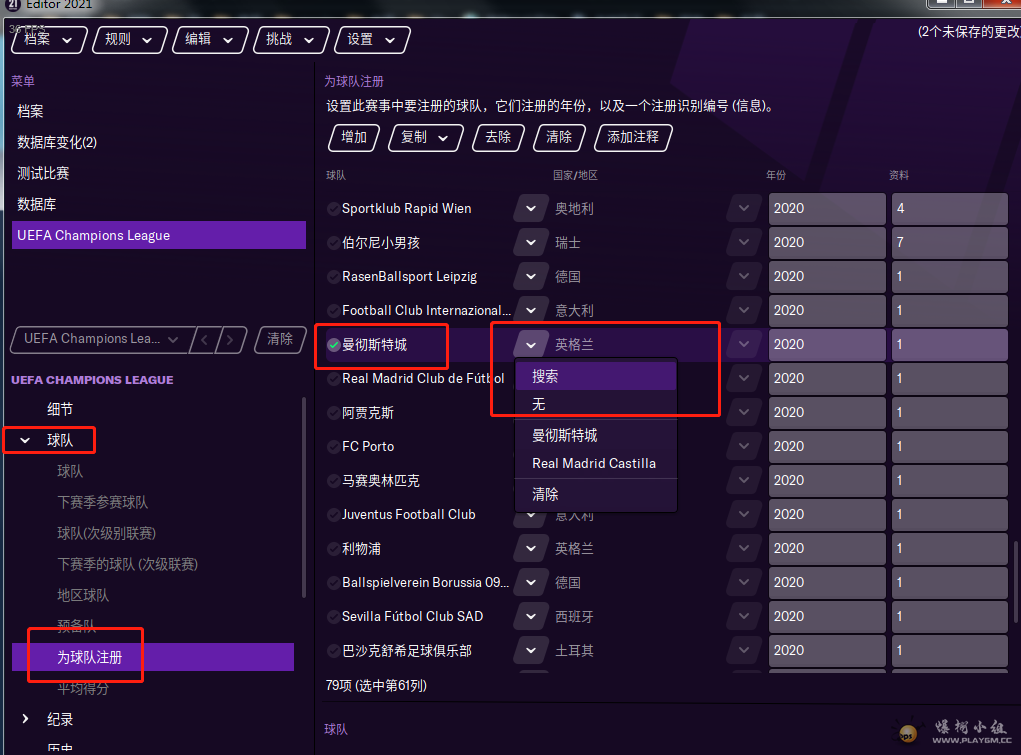Toggle selection circle for Sportklub Rapid Wien
The image size is (1021, 755).
pyautogui.click(x=333, y=208)
